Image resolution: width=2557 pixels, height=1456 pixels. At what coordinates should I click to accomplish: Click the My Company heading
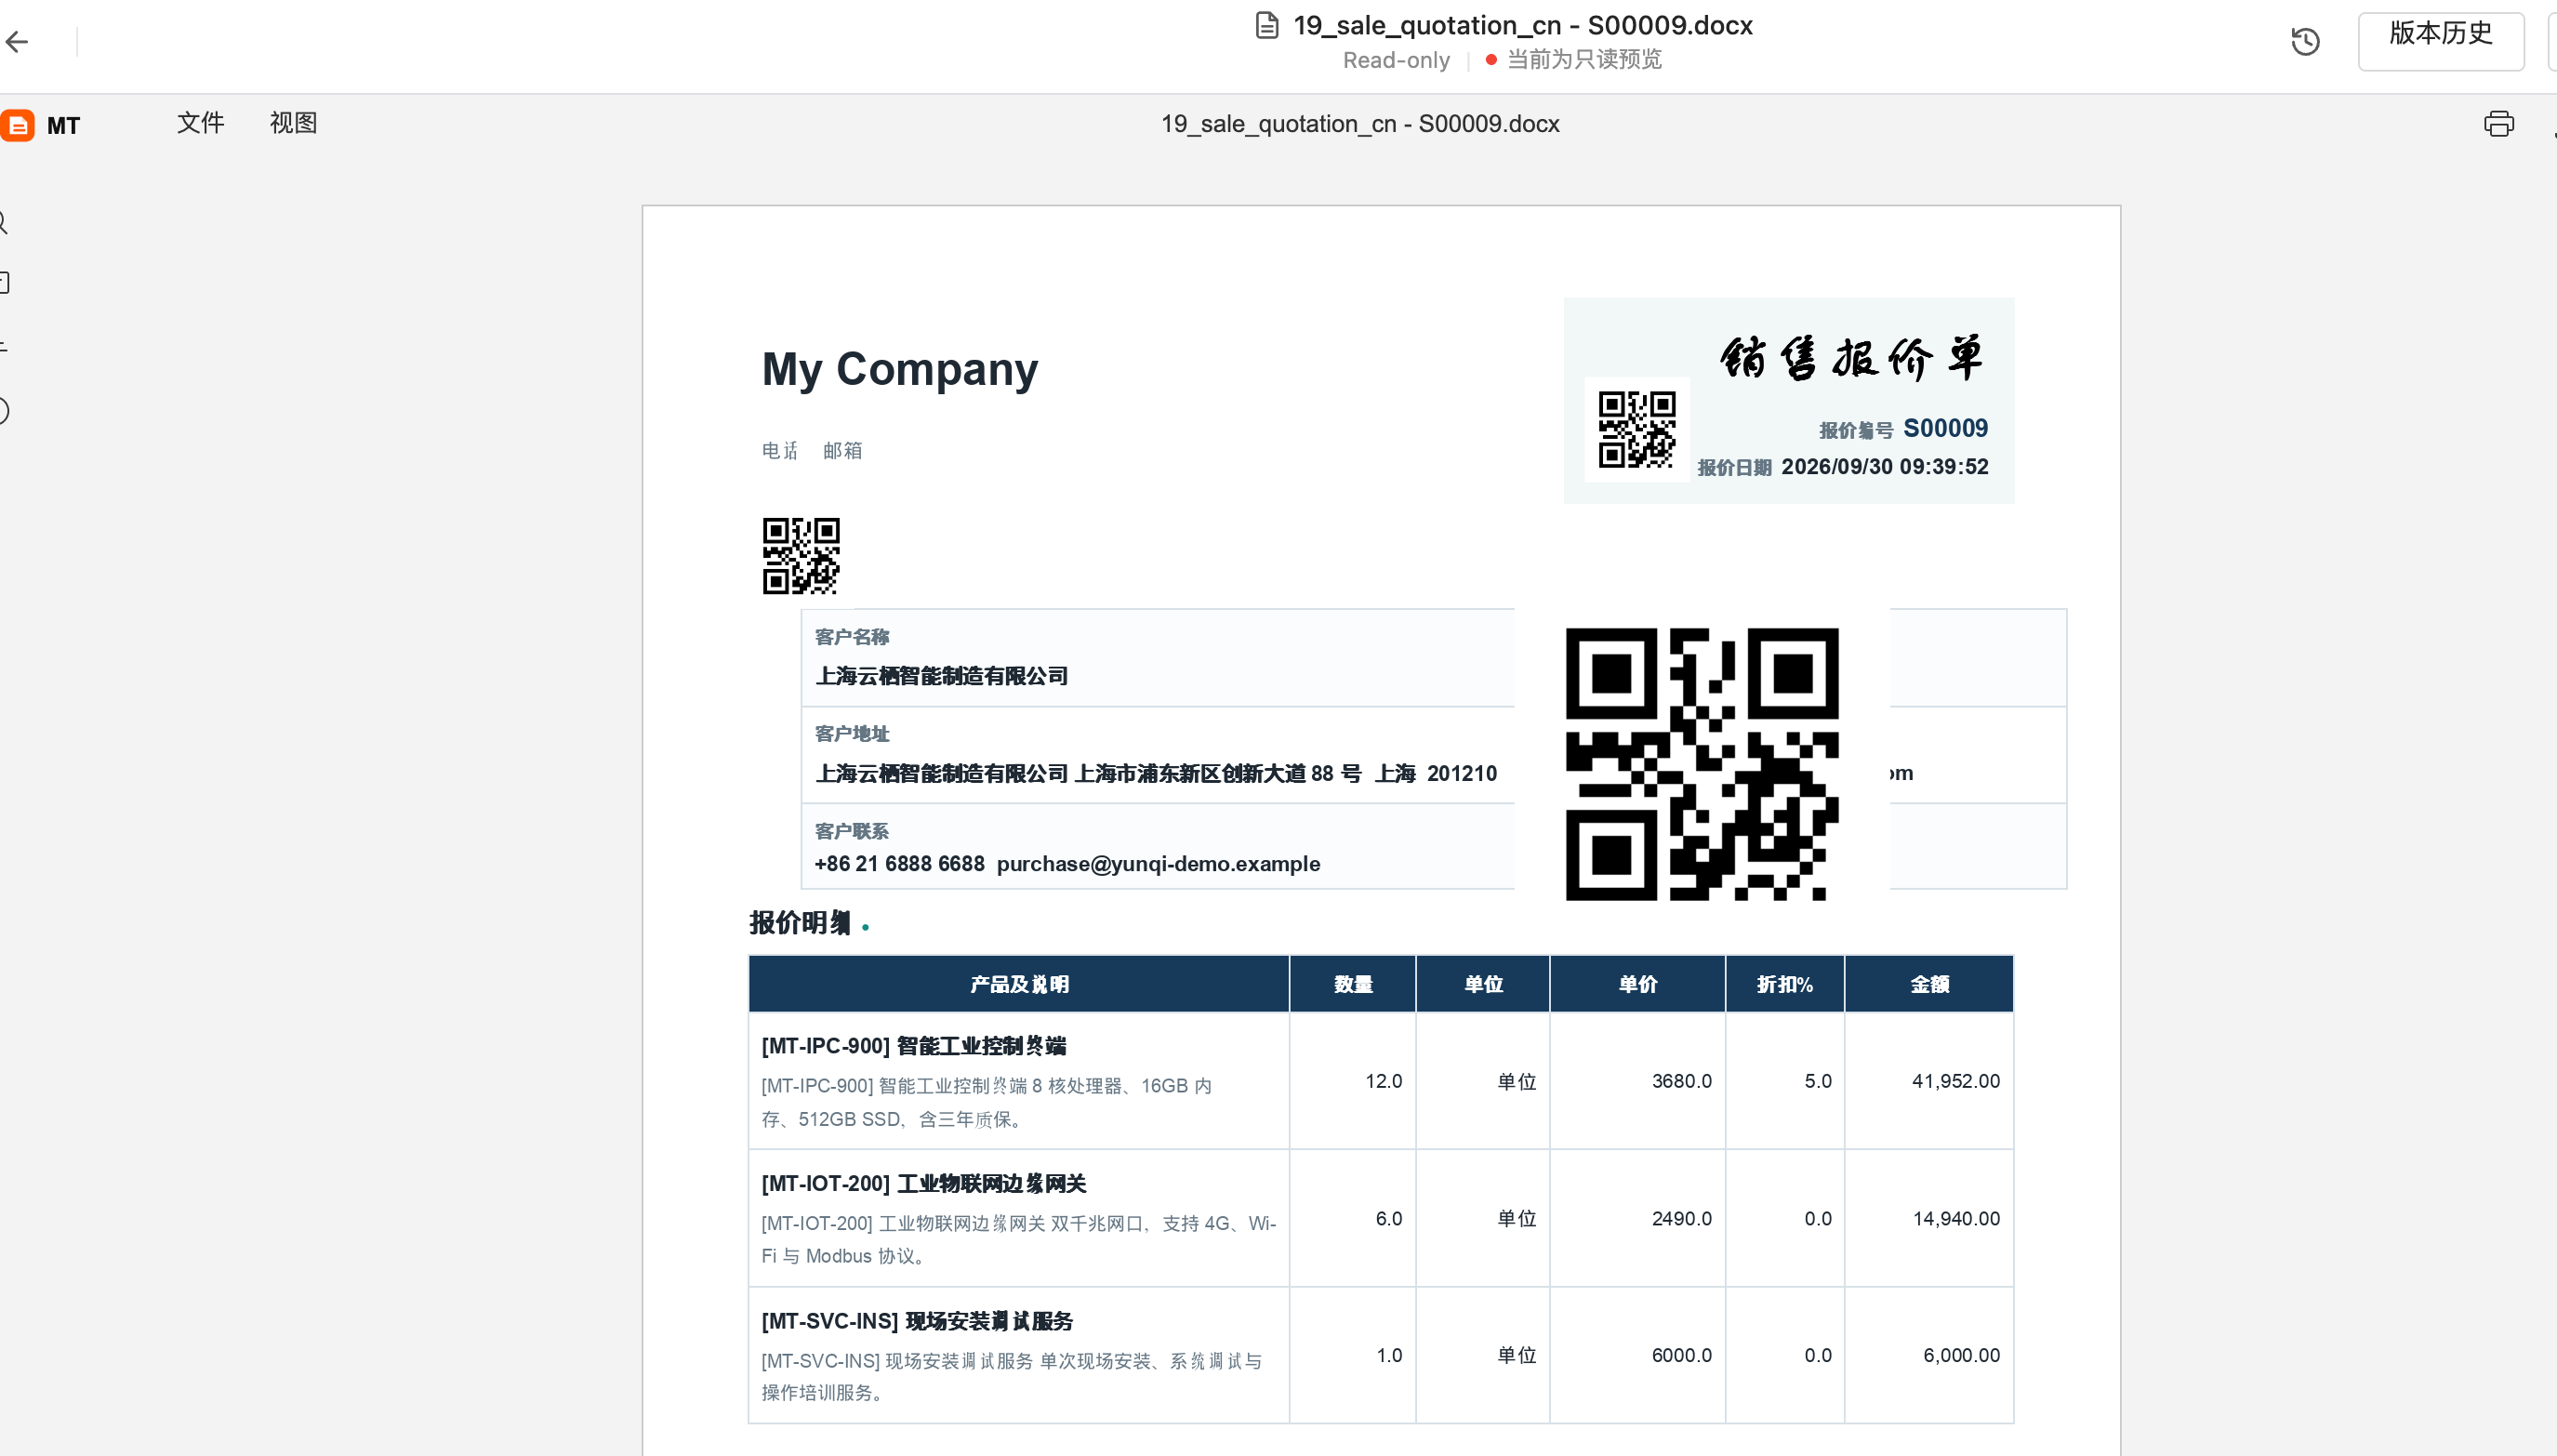click(x=900, y=369)
